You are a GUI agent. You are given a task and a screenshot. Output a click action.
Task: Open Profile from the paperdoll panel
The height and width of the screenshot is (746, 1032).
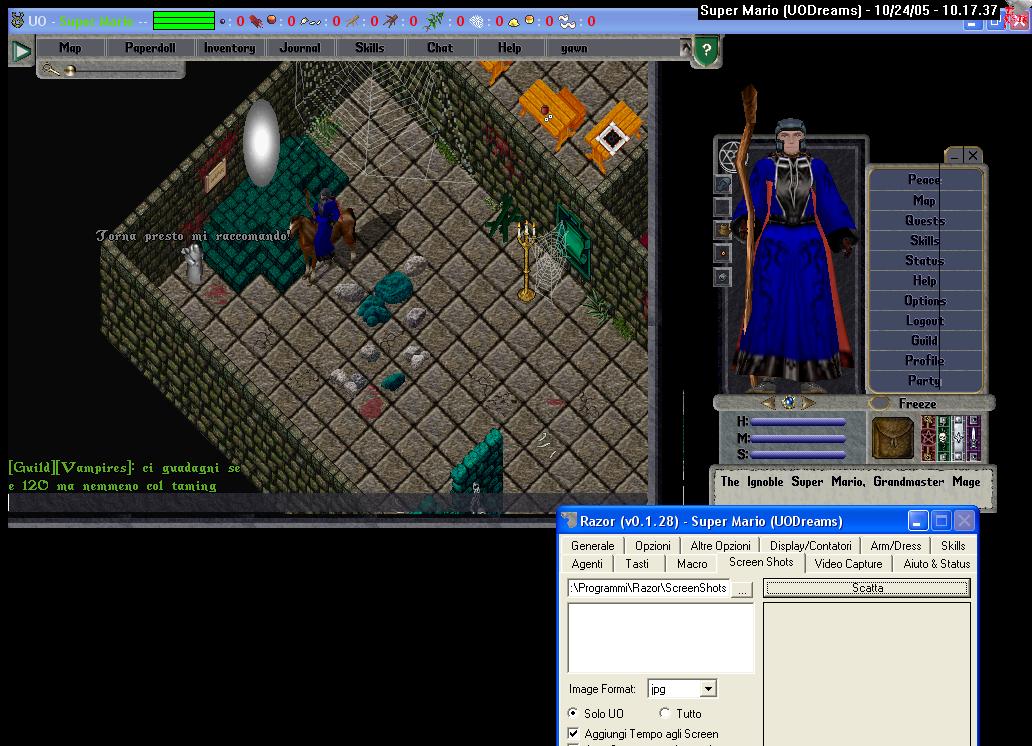pyautogui.click(x=925, y=361)
